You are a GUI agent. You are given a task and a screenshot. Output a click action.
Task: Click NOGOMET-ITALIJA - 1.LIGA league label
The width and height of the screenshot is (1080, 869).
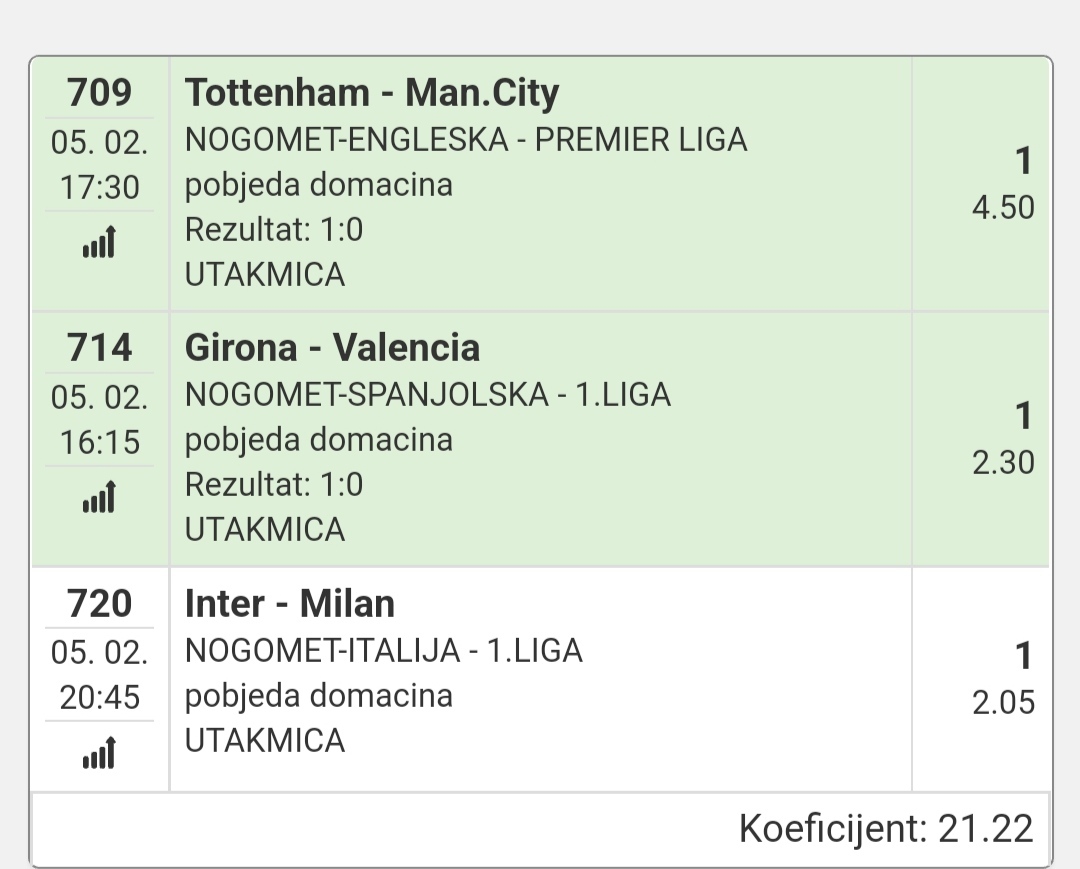coord(384,651)
